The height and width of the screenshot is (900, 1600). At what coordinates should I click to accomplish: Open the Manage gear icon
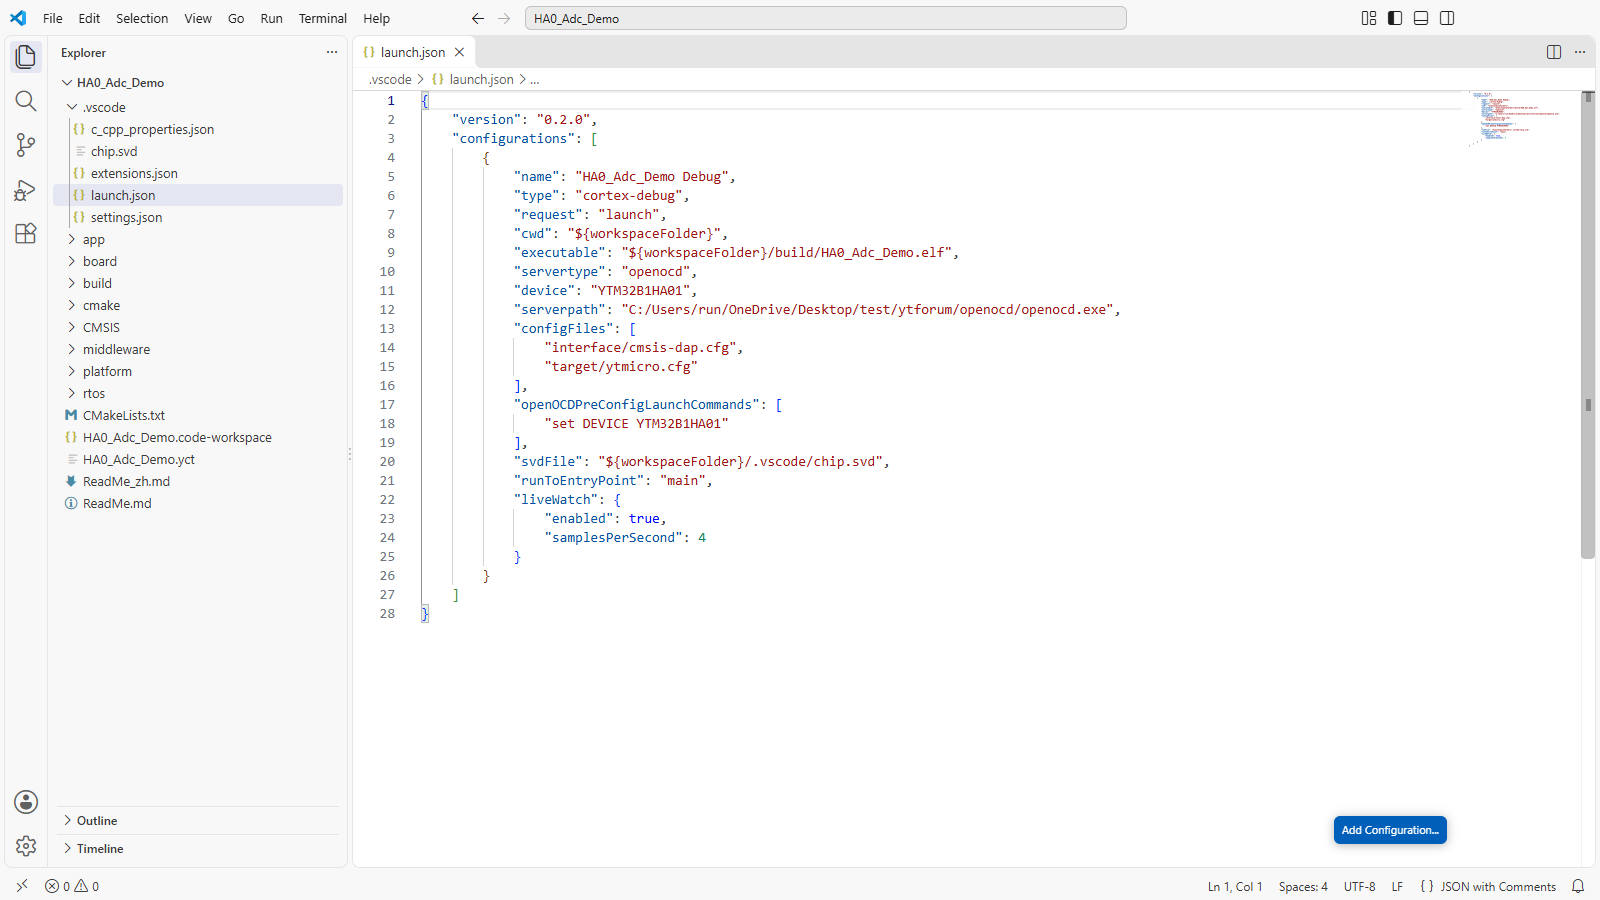pos(26,846)
